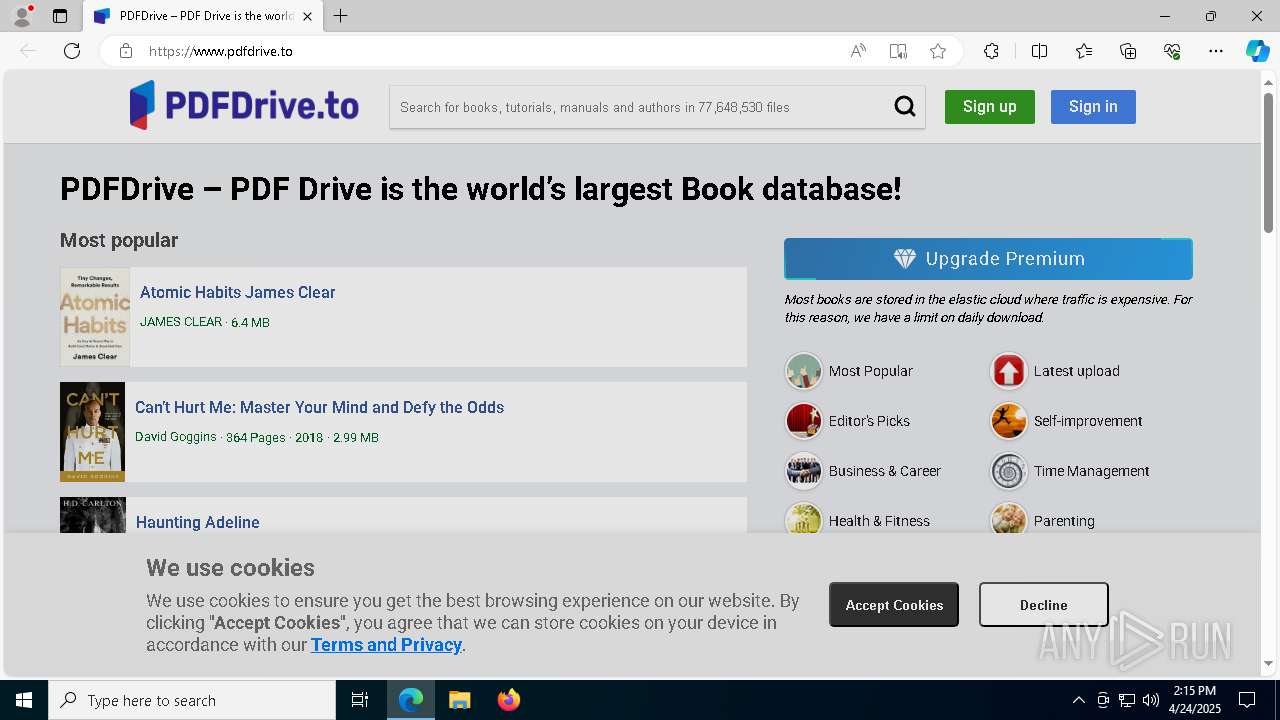Open a new tab with plus button
This screenshot has height=720, width=1280.
coord(341,16)
